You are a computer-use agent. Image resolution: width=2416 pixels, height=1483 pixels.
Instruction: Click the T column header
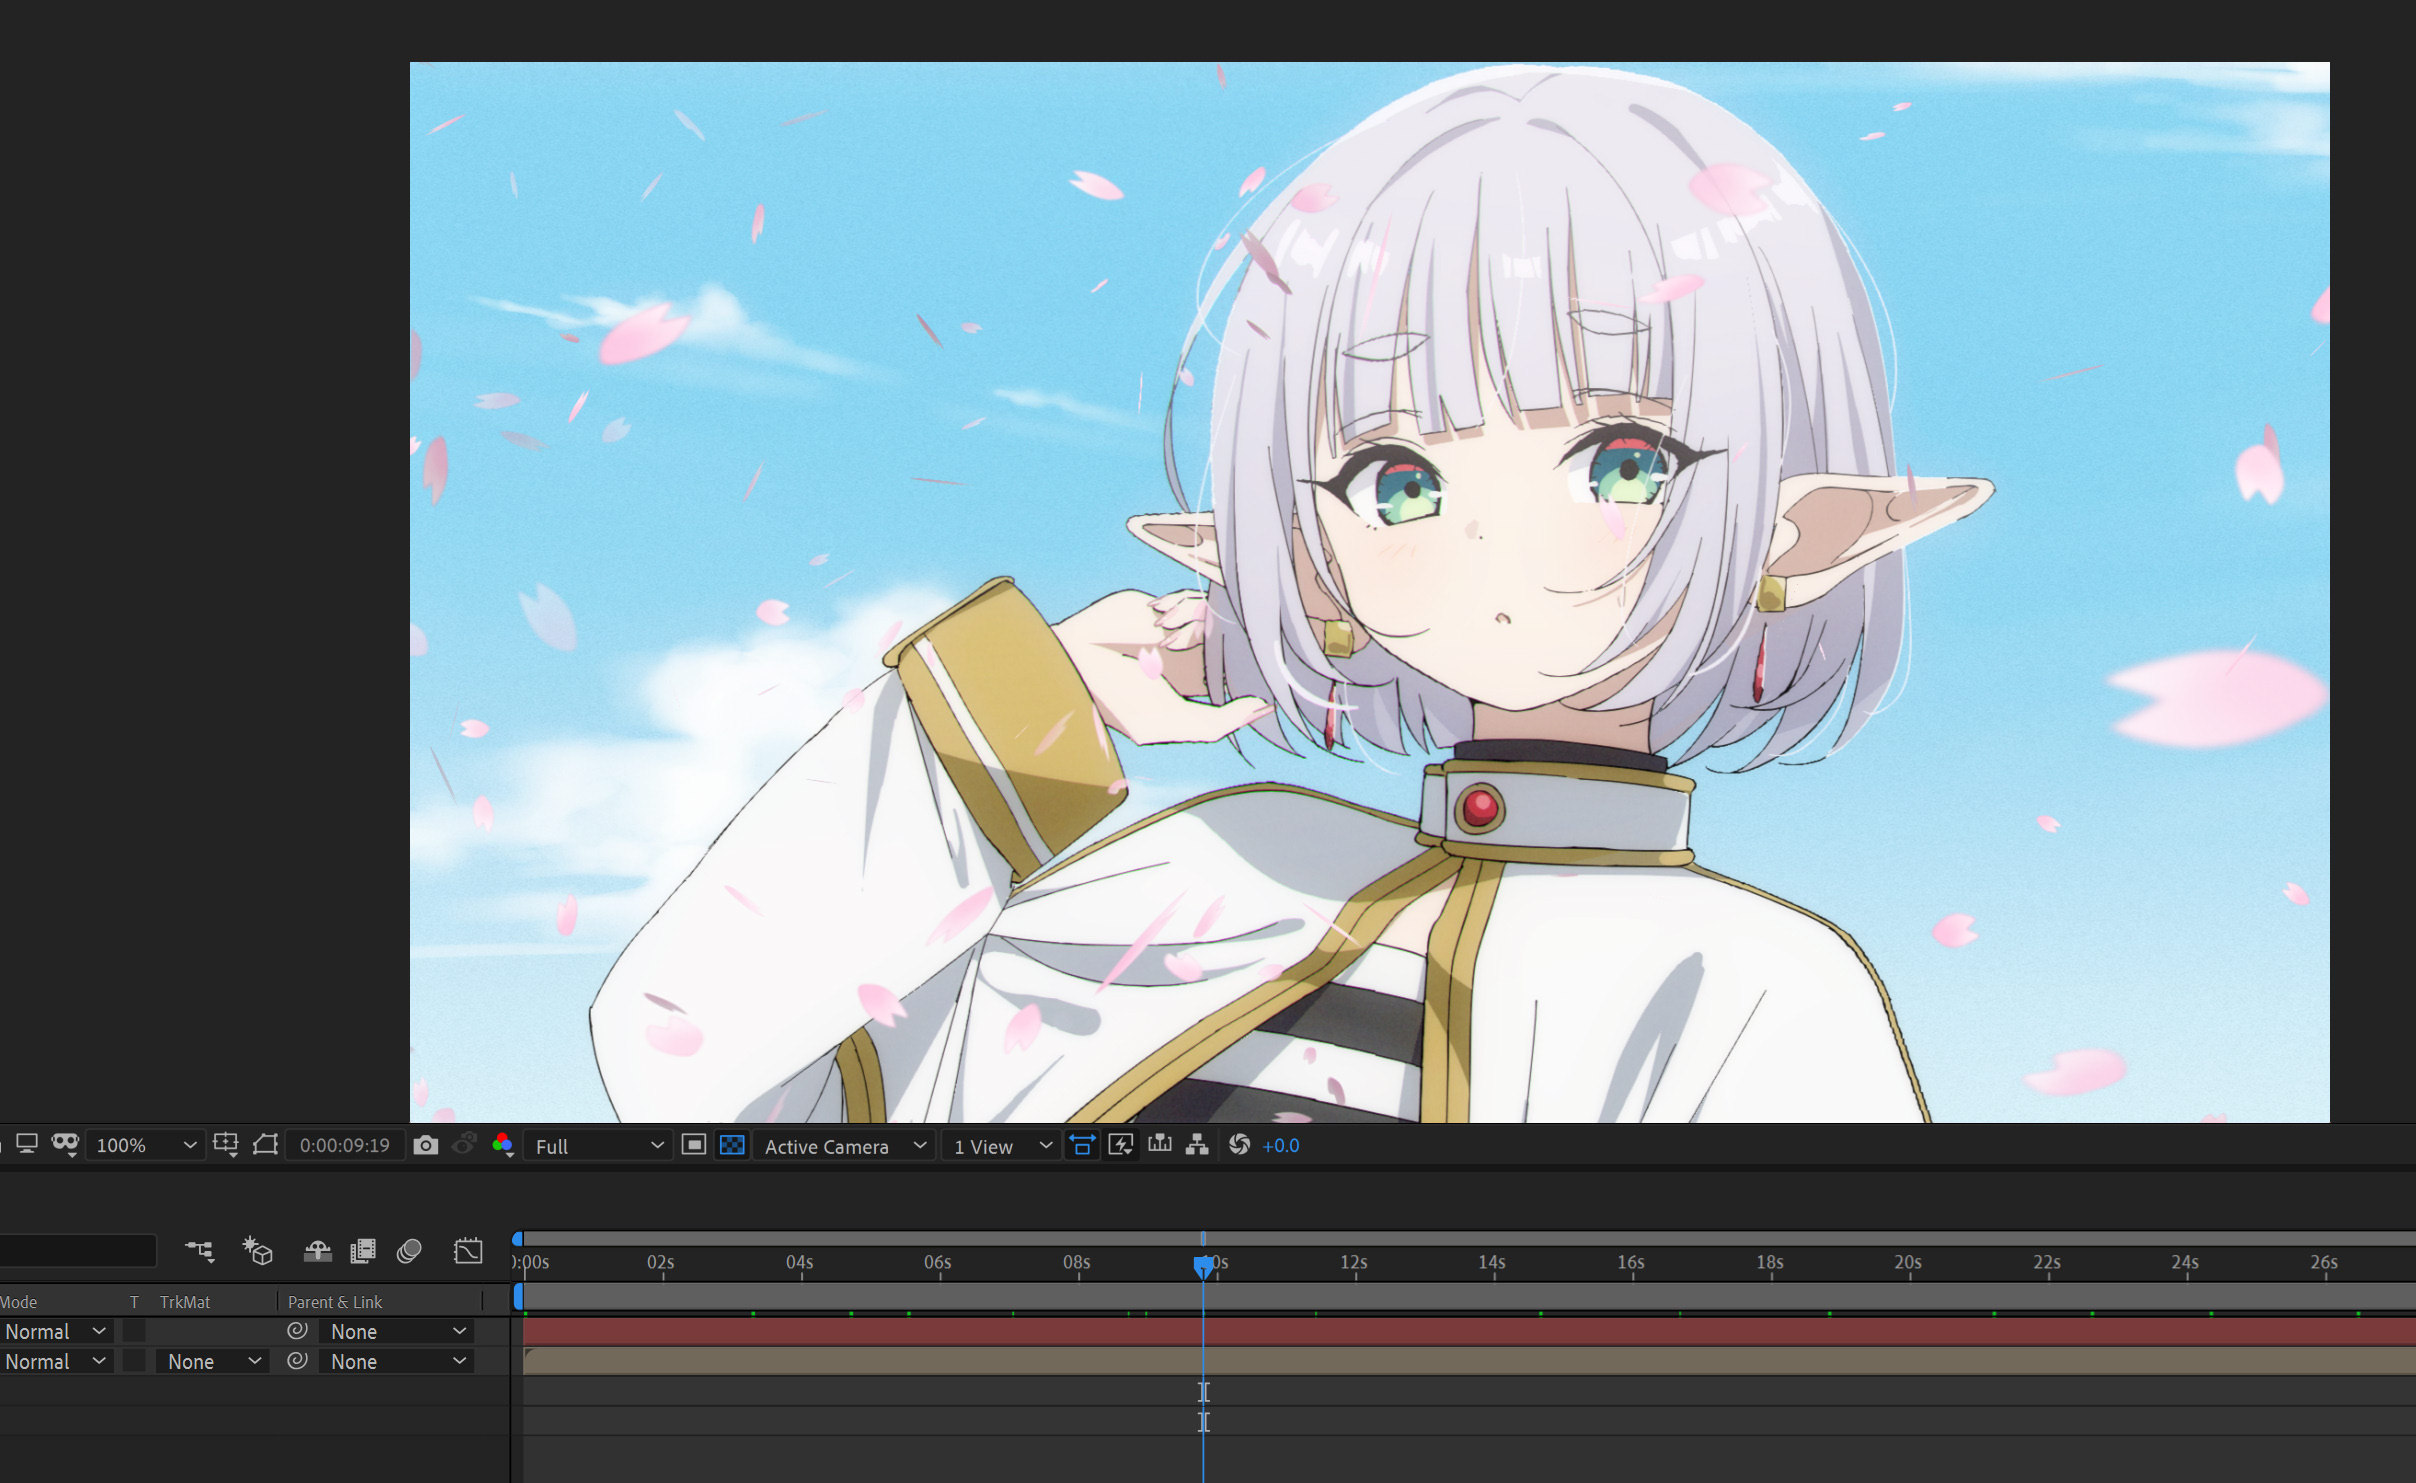(x=134, y=1302)
